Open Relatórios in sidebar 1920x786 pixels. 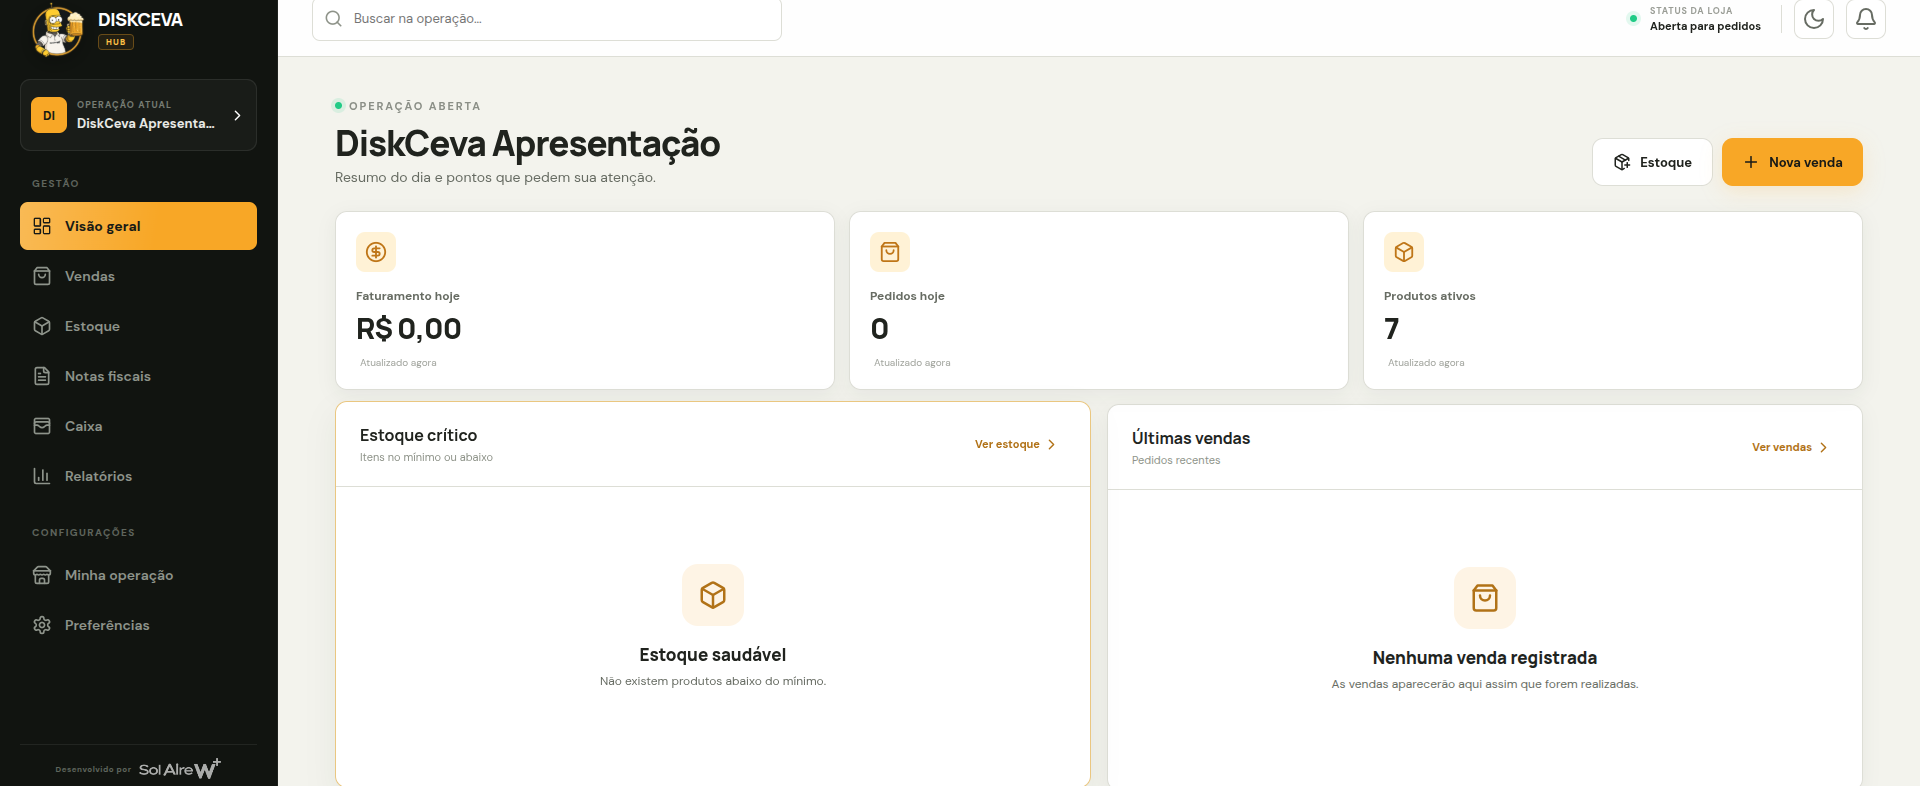click(x=138, y=476)
